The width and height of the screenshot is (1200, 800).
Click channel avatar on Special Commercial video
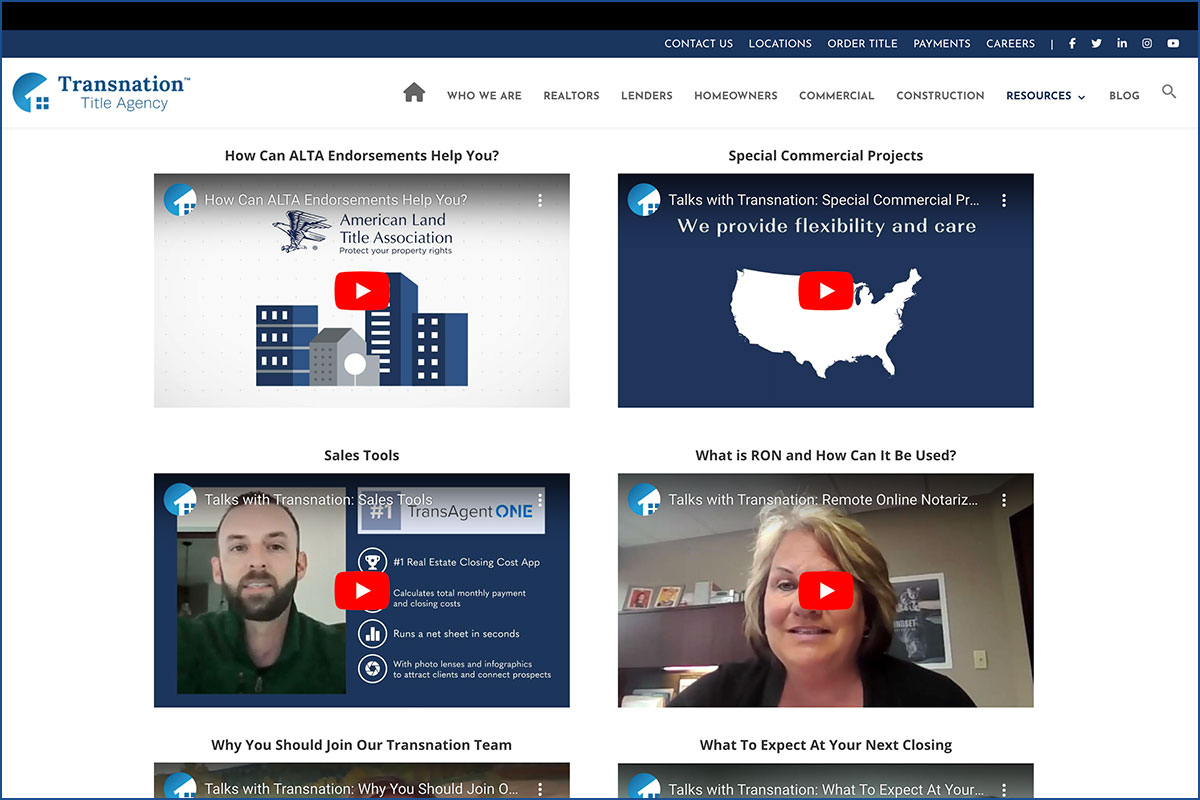(x=644, y=200)
